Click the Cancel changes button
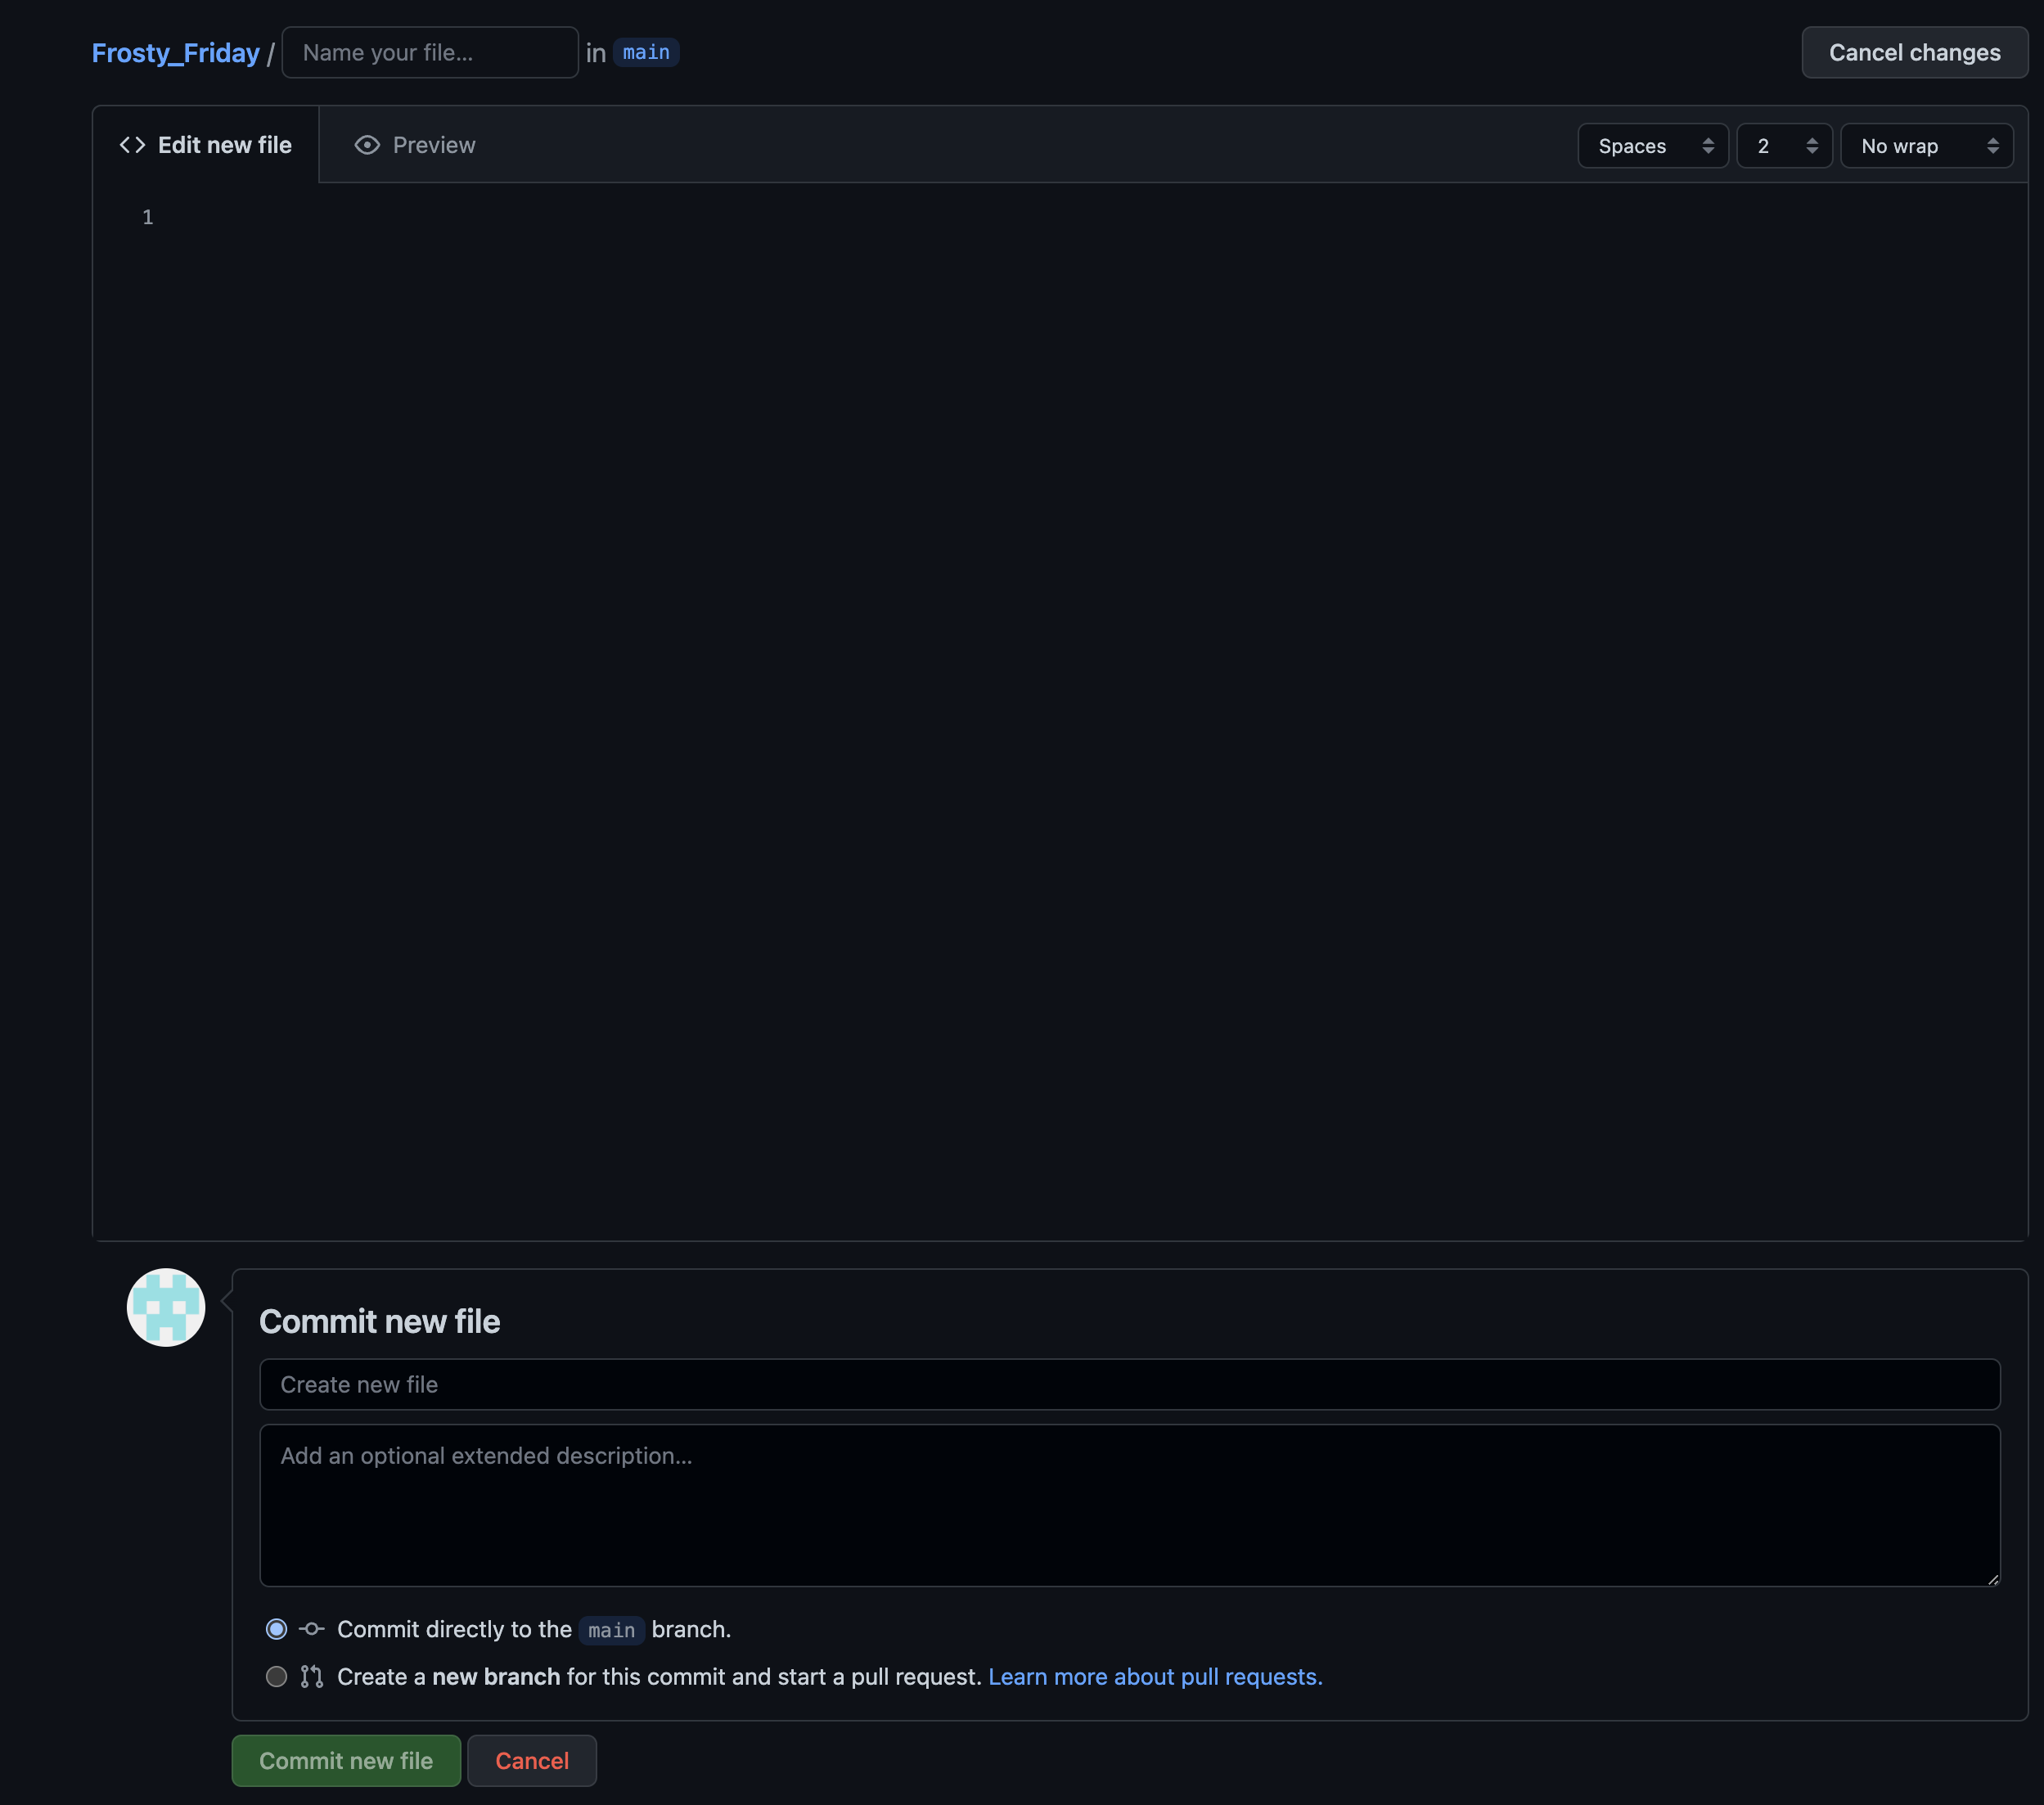Image resolution: width=2044 pixels, height=1805 pixels. (1914, 52)
